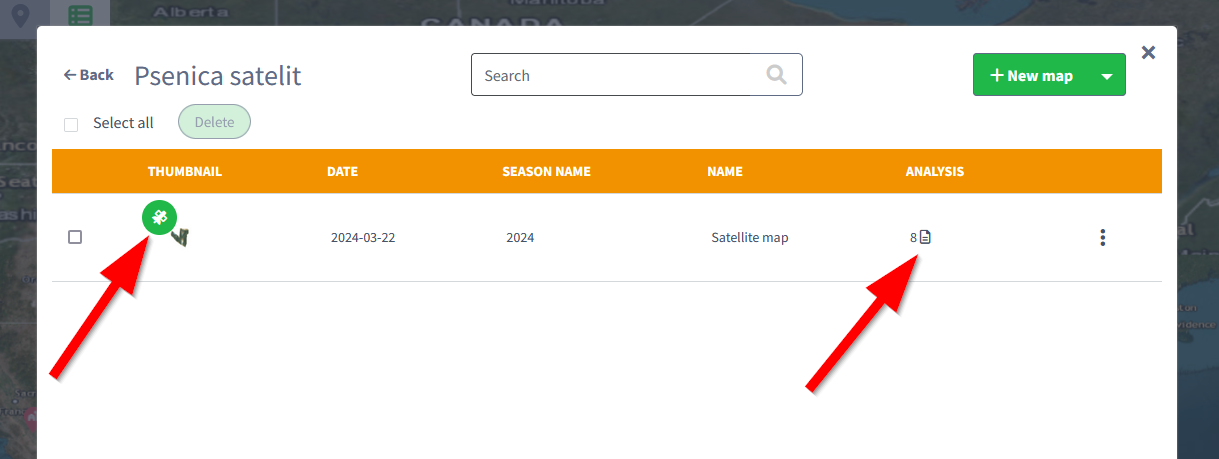
Task: Tick the Select all checkbox
Action: coord(71,124)
